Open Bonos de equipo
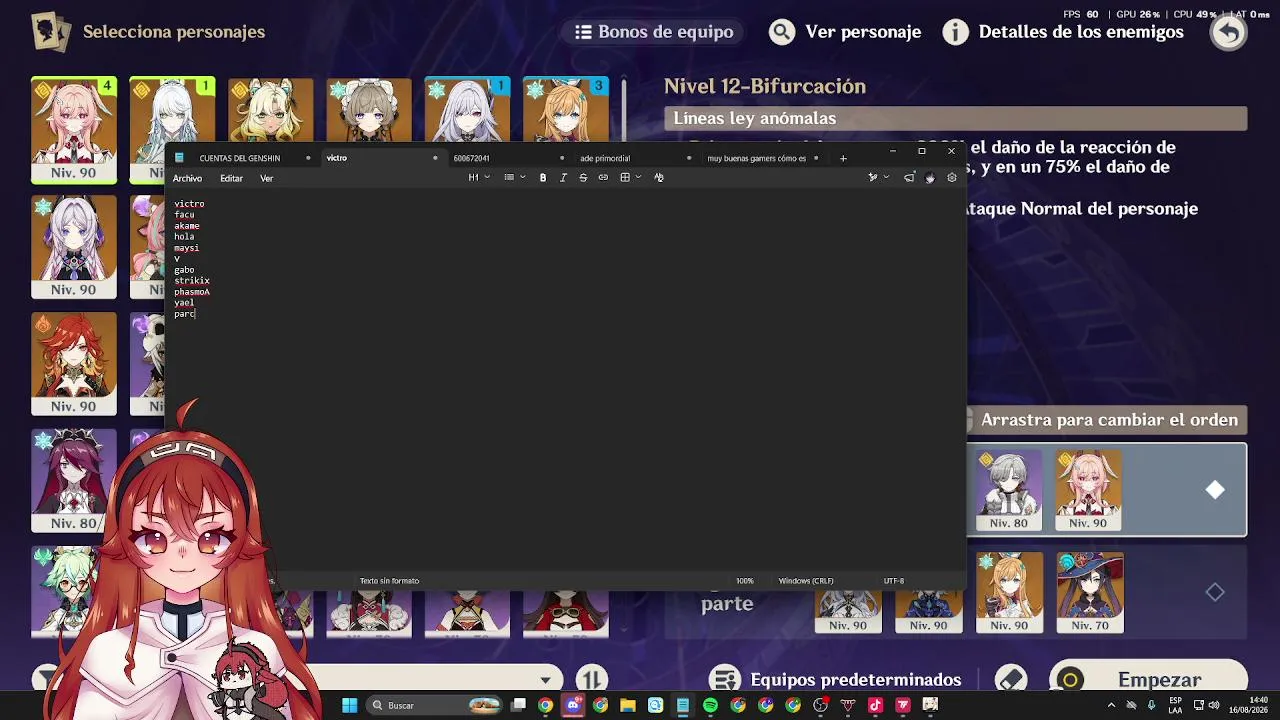 pos(654,32)
